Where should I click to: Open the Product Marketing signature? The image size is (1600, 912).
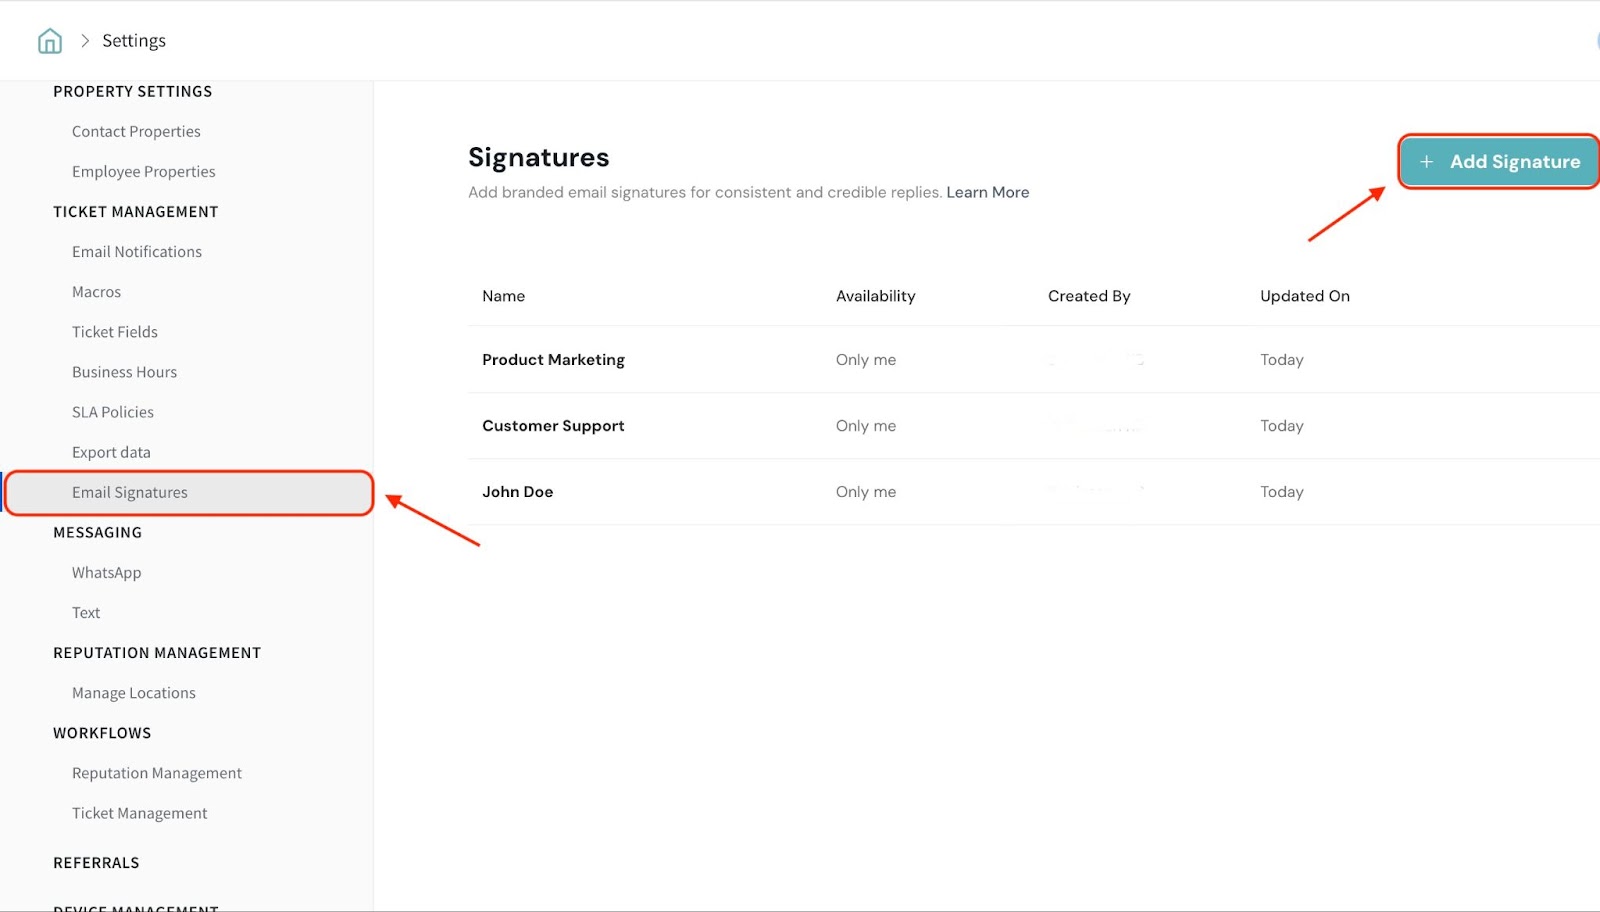click(x=553, y=360)
